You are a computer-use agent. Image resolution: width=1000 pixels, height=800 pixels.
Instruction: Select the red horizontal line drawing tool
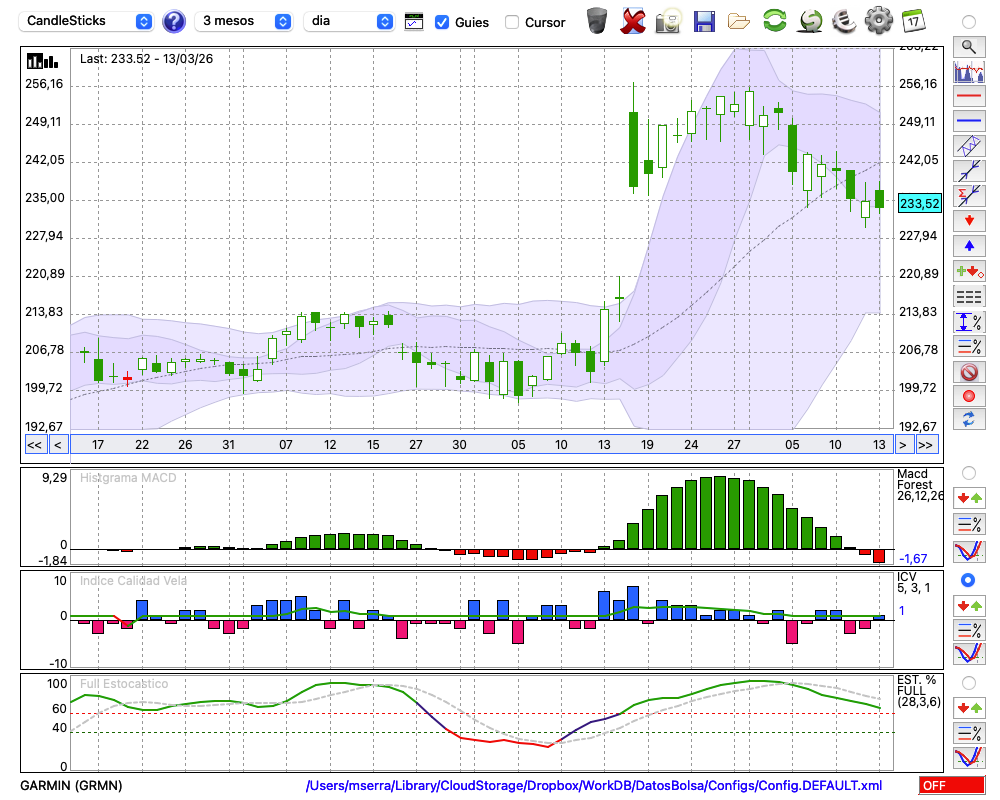pyautogui.click(x=967, y=97)
